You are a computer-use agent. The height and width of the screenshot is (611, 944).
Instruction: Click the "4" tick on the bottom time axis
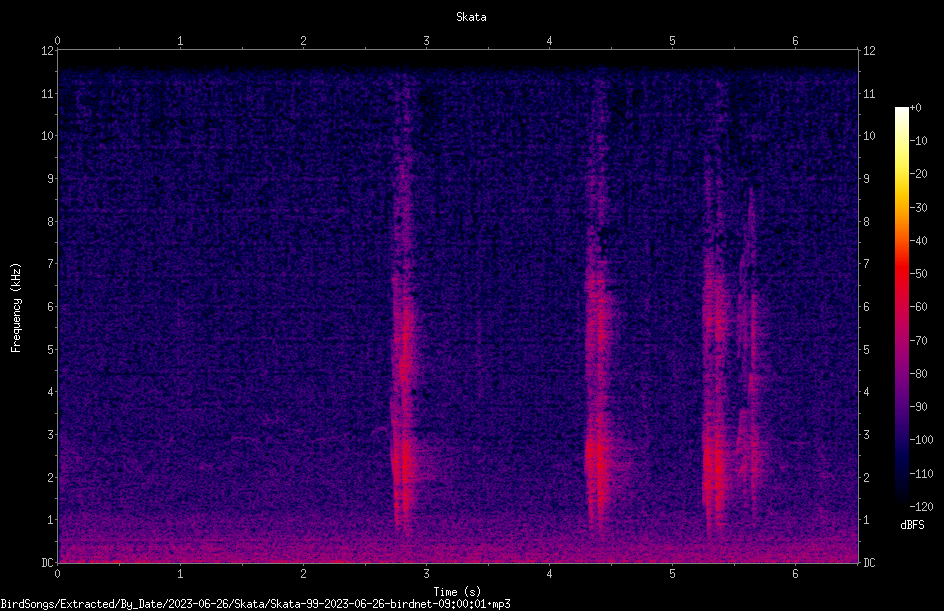(x=549, y=574)
